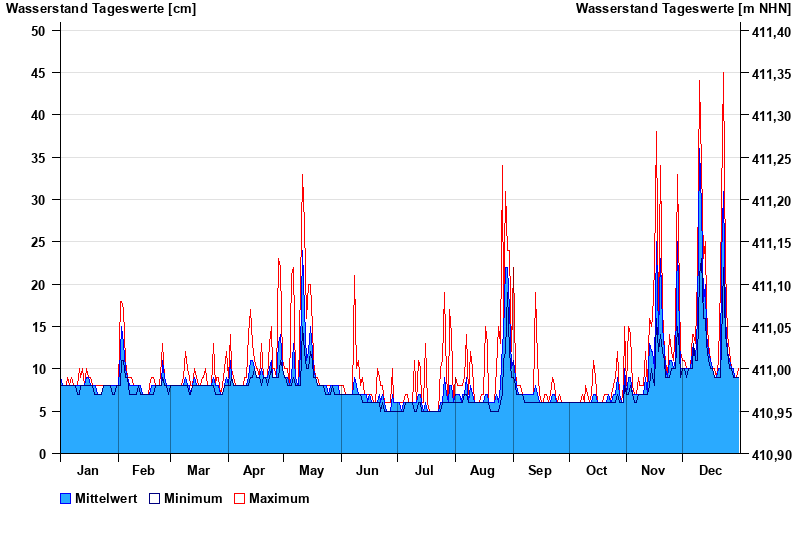Click the Feb month label
The width and height of the screenshot is (800, 550).
click(x=143, y=470)
